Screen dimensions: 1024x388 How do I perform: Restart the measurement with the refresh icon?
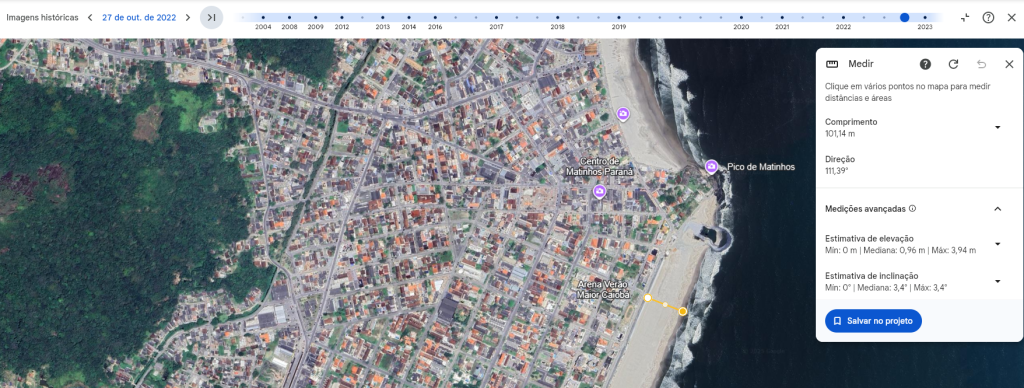coord(953,64)
